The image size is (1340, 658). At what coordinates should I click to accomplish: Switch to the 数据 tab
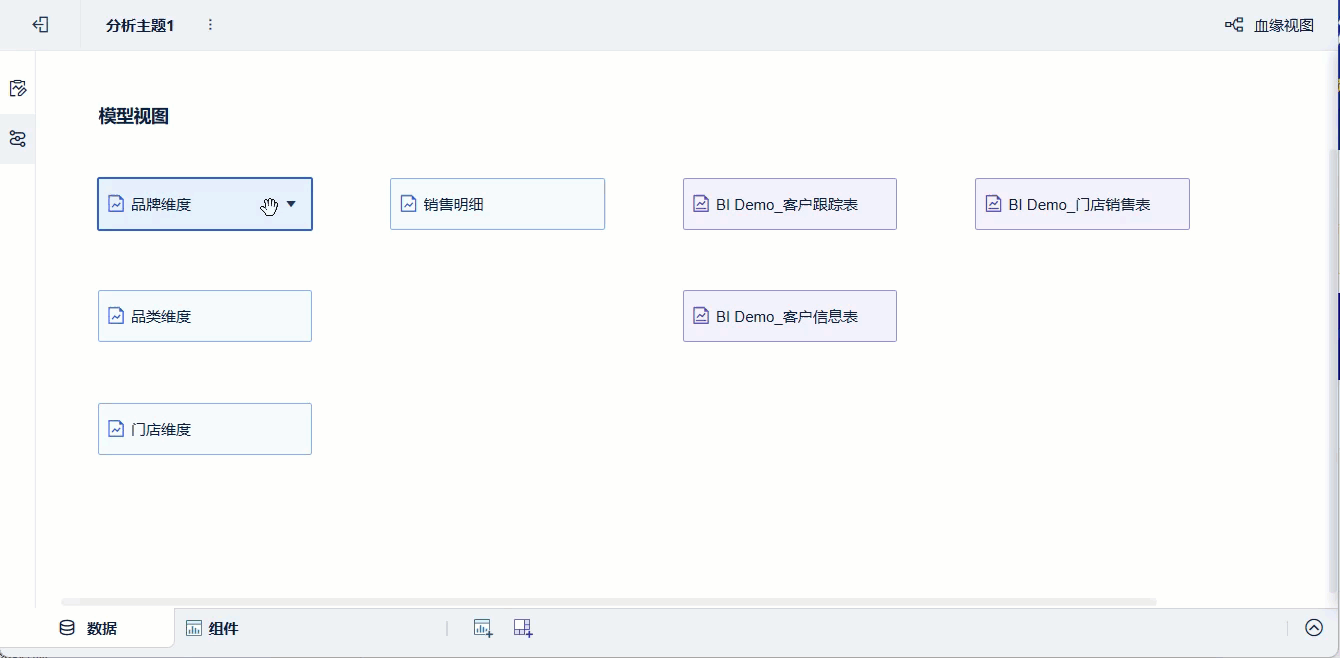[x=88, y=628]
